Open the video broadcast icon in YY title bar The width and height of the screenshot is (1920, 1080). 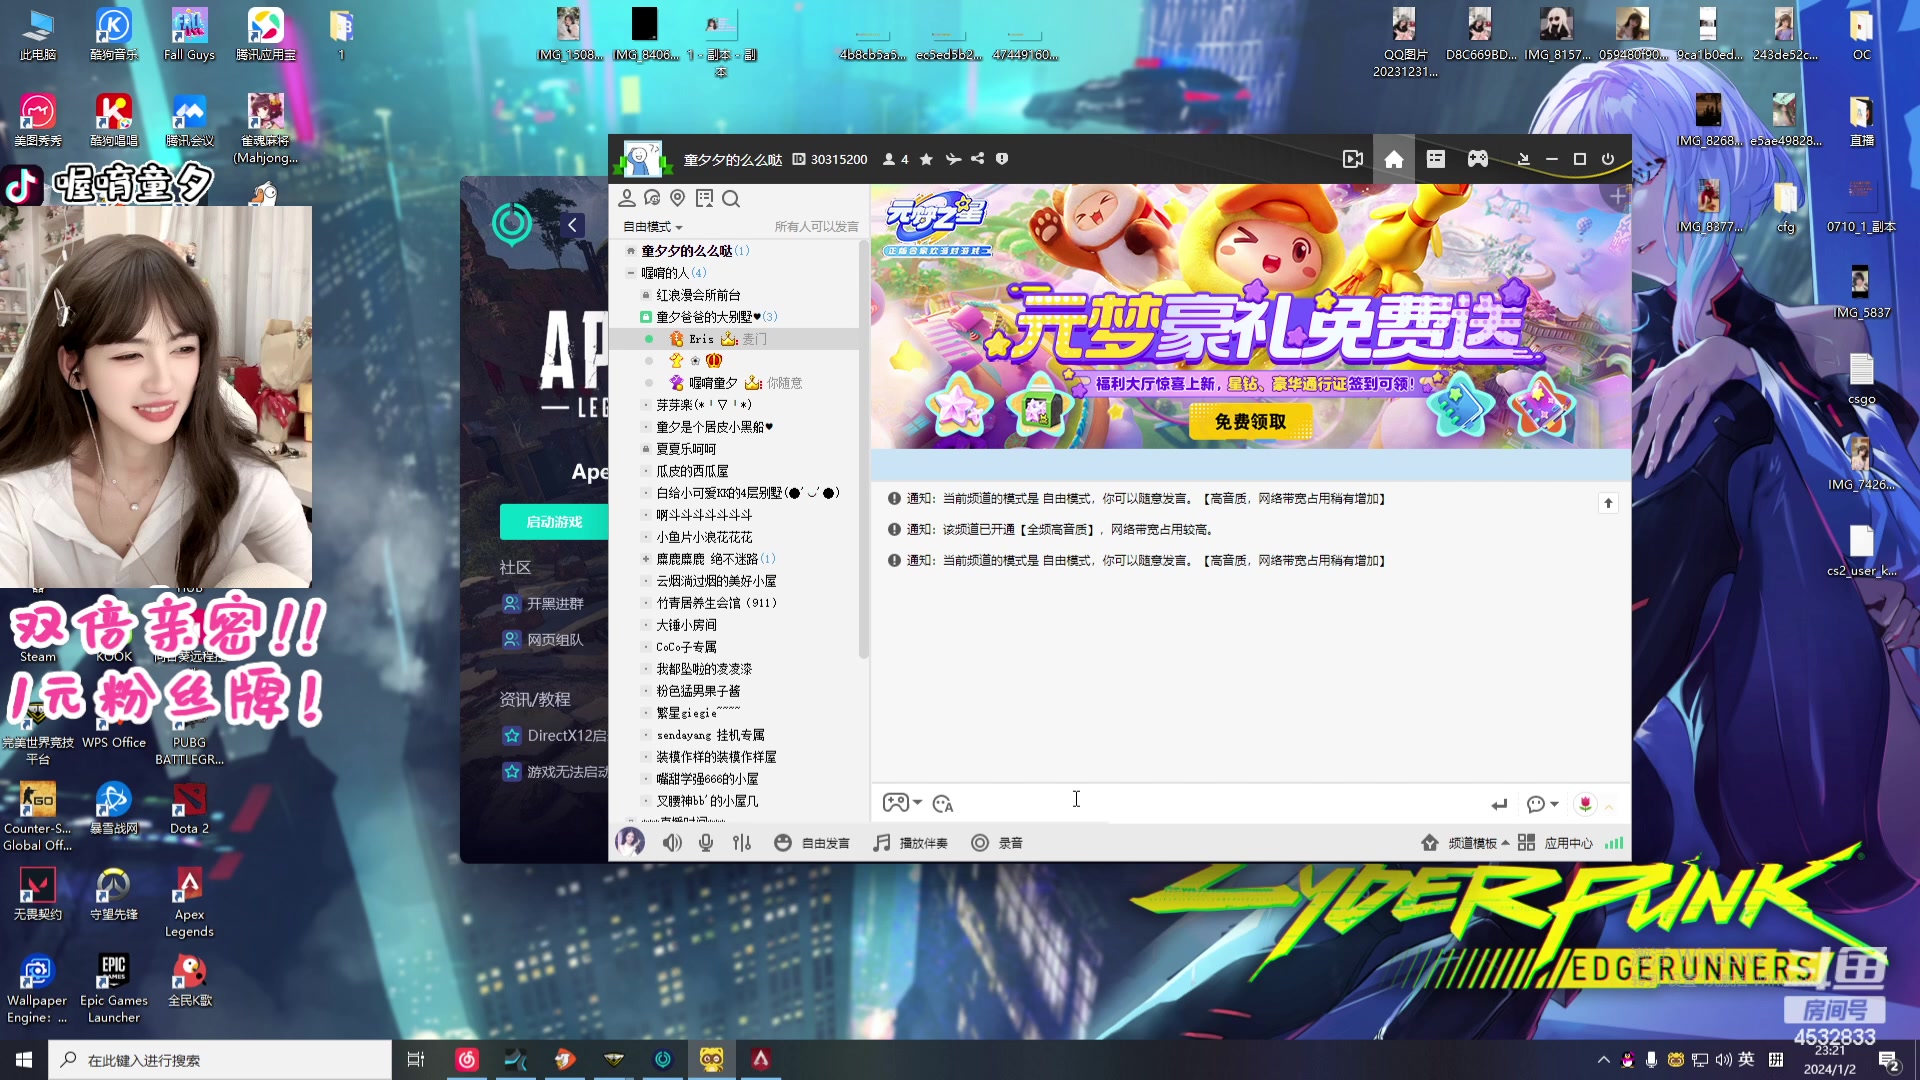coord(1352,159)
